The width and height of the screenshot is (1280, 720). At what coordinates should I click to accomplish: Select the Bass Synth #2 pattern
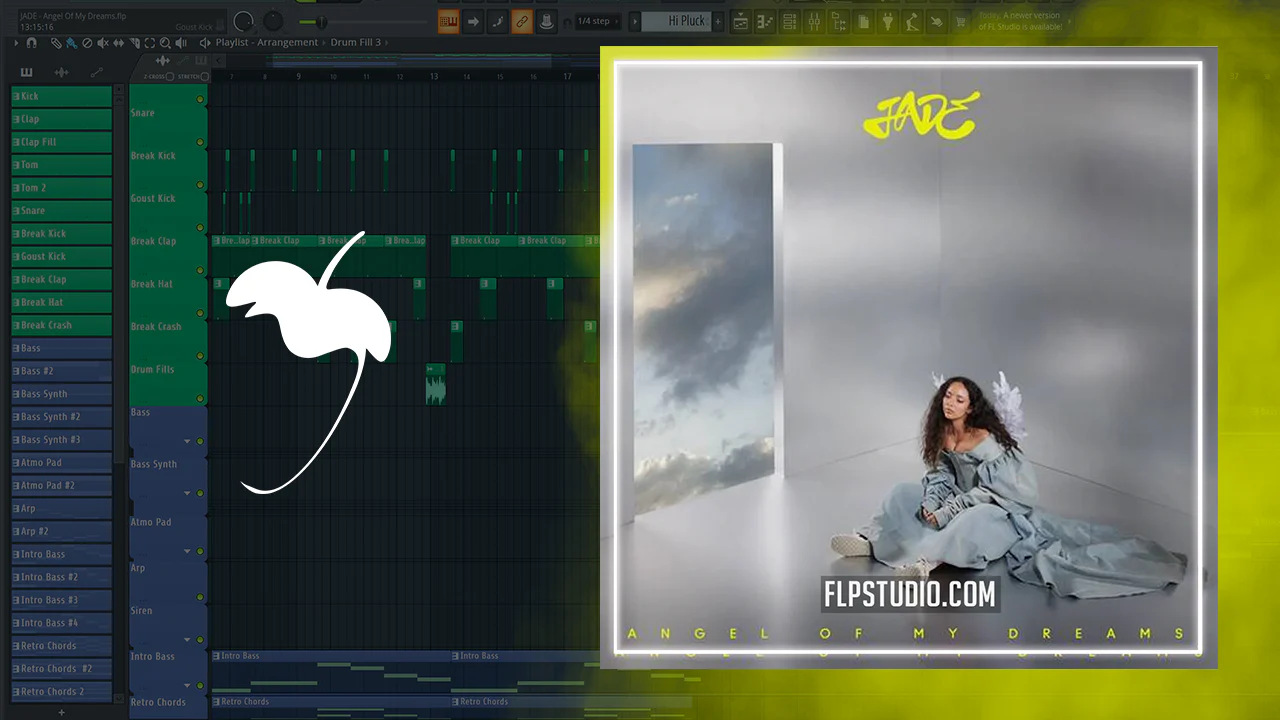(61, 417)
